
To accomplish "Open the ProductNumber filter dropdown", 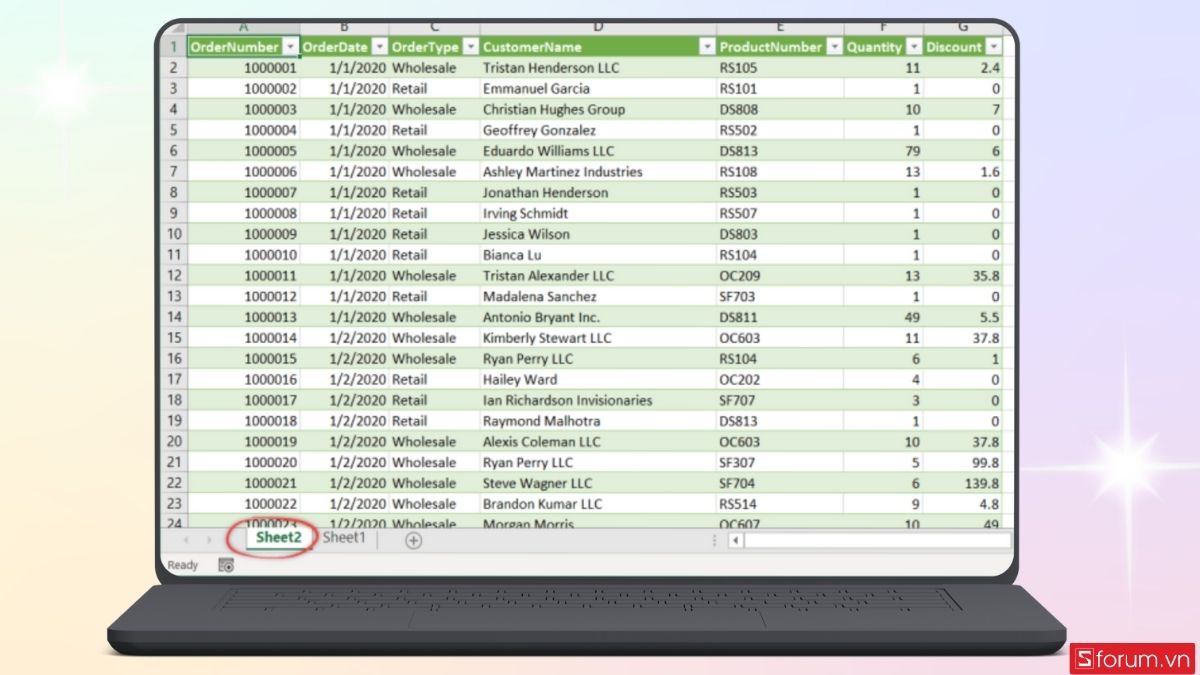I will tap(833, 47).
